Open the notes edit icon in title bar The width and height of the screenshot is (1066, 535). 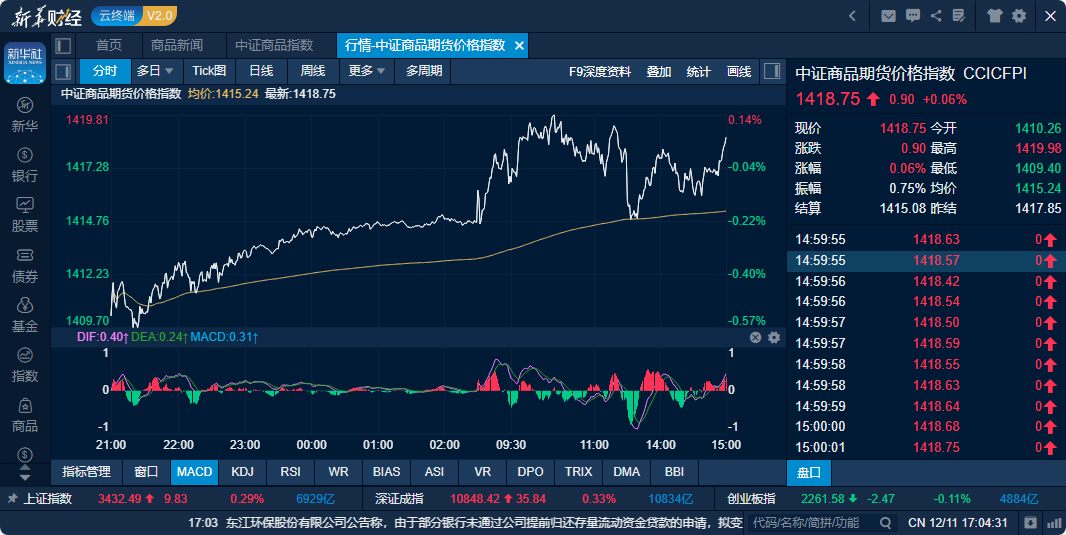coord(959,15)
